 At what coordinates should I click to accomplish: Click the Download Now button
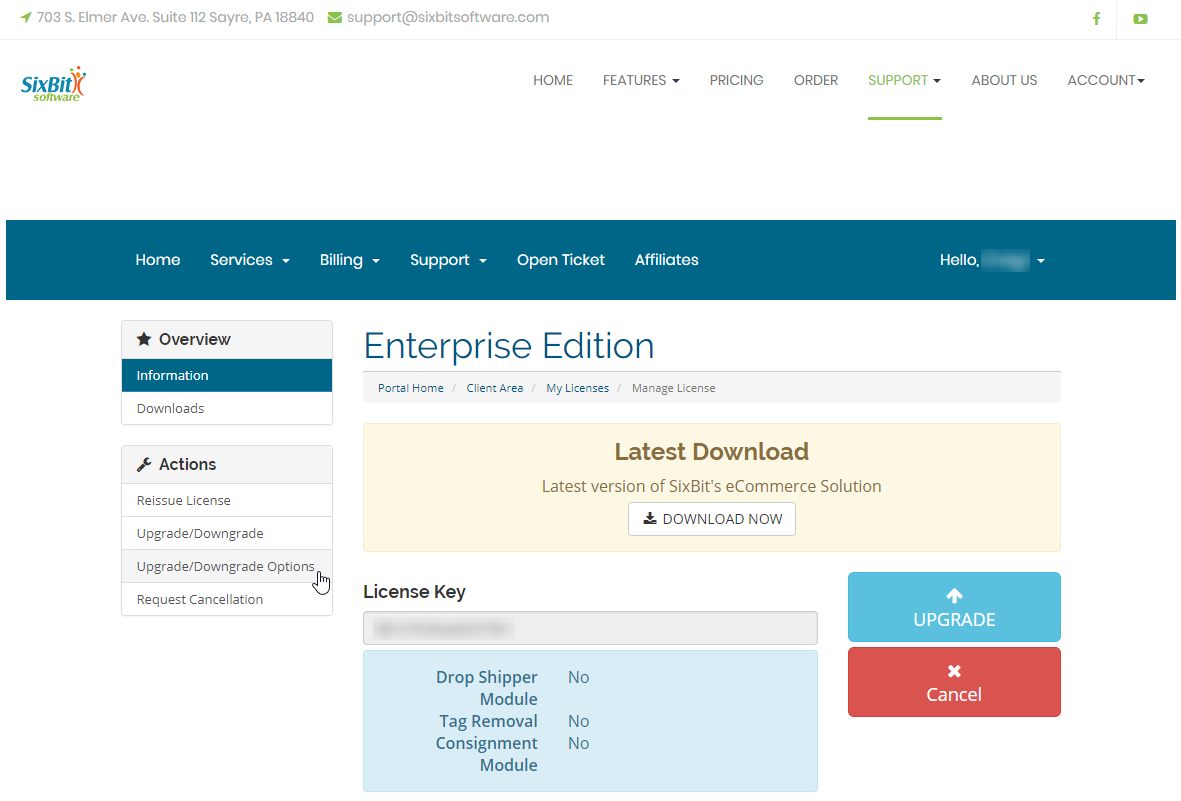[712, 519]
